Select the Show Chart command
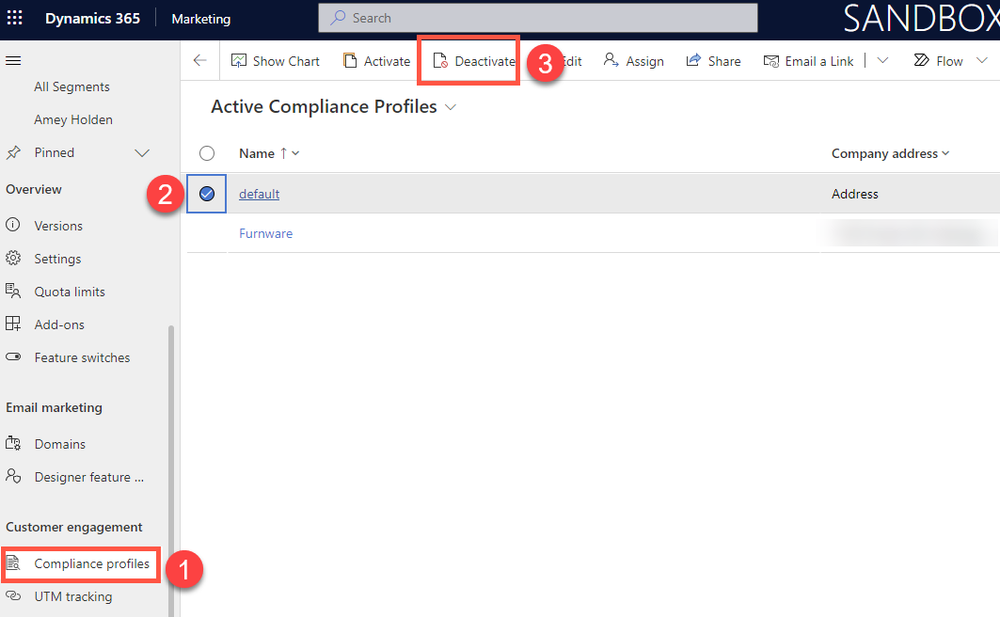The height and width of the screenshot is (617, 1000). point(275,60)
